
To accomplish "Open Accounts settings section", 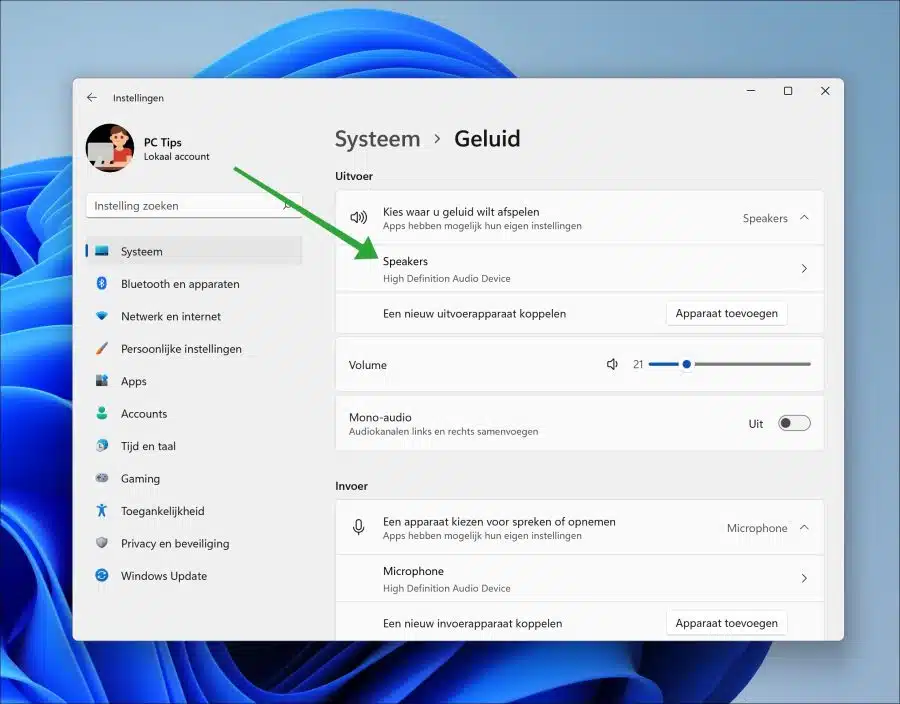I will point(194,414).
